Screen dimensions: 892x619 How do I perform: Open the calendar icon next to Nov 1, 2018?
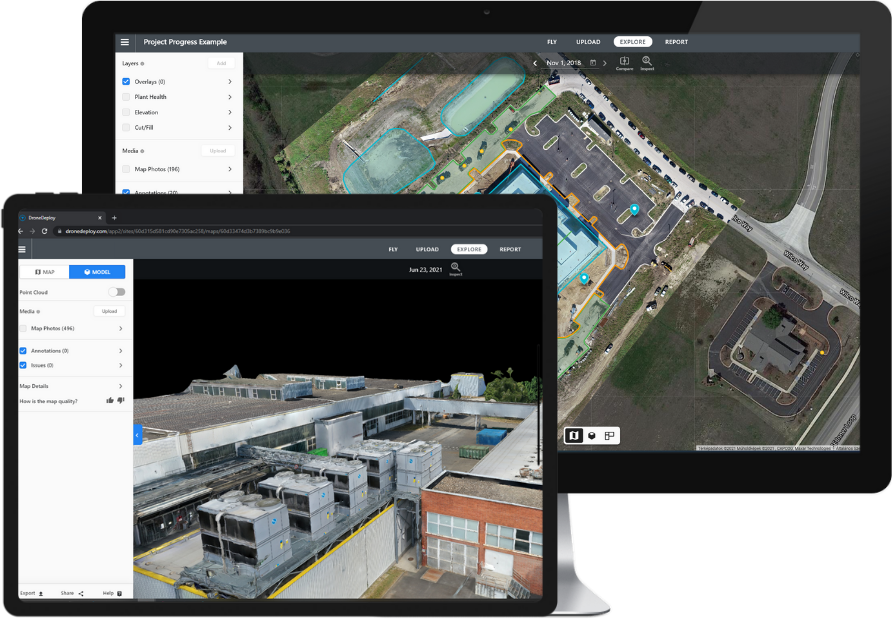(592, 62)
